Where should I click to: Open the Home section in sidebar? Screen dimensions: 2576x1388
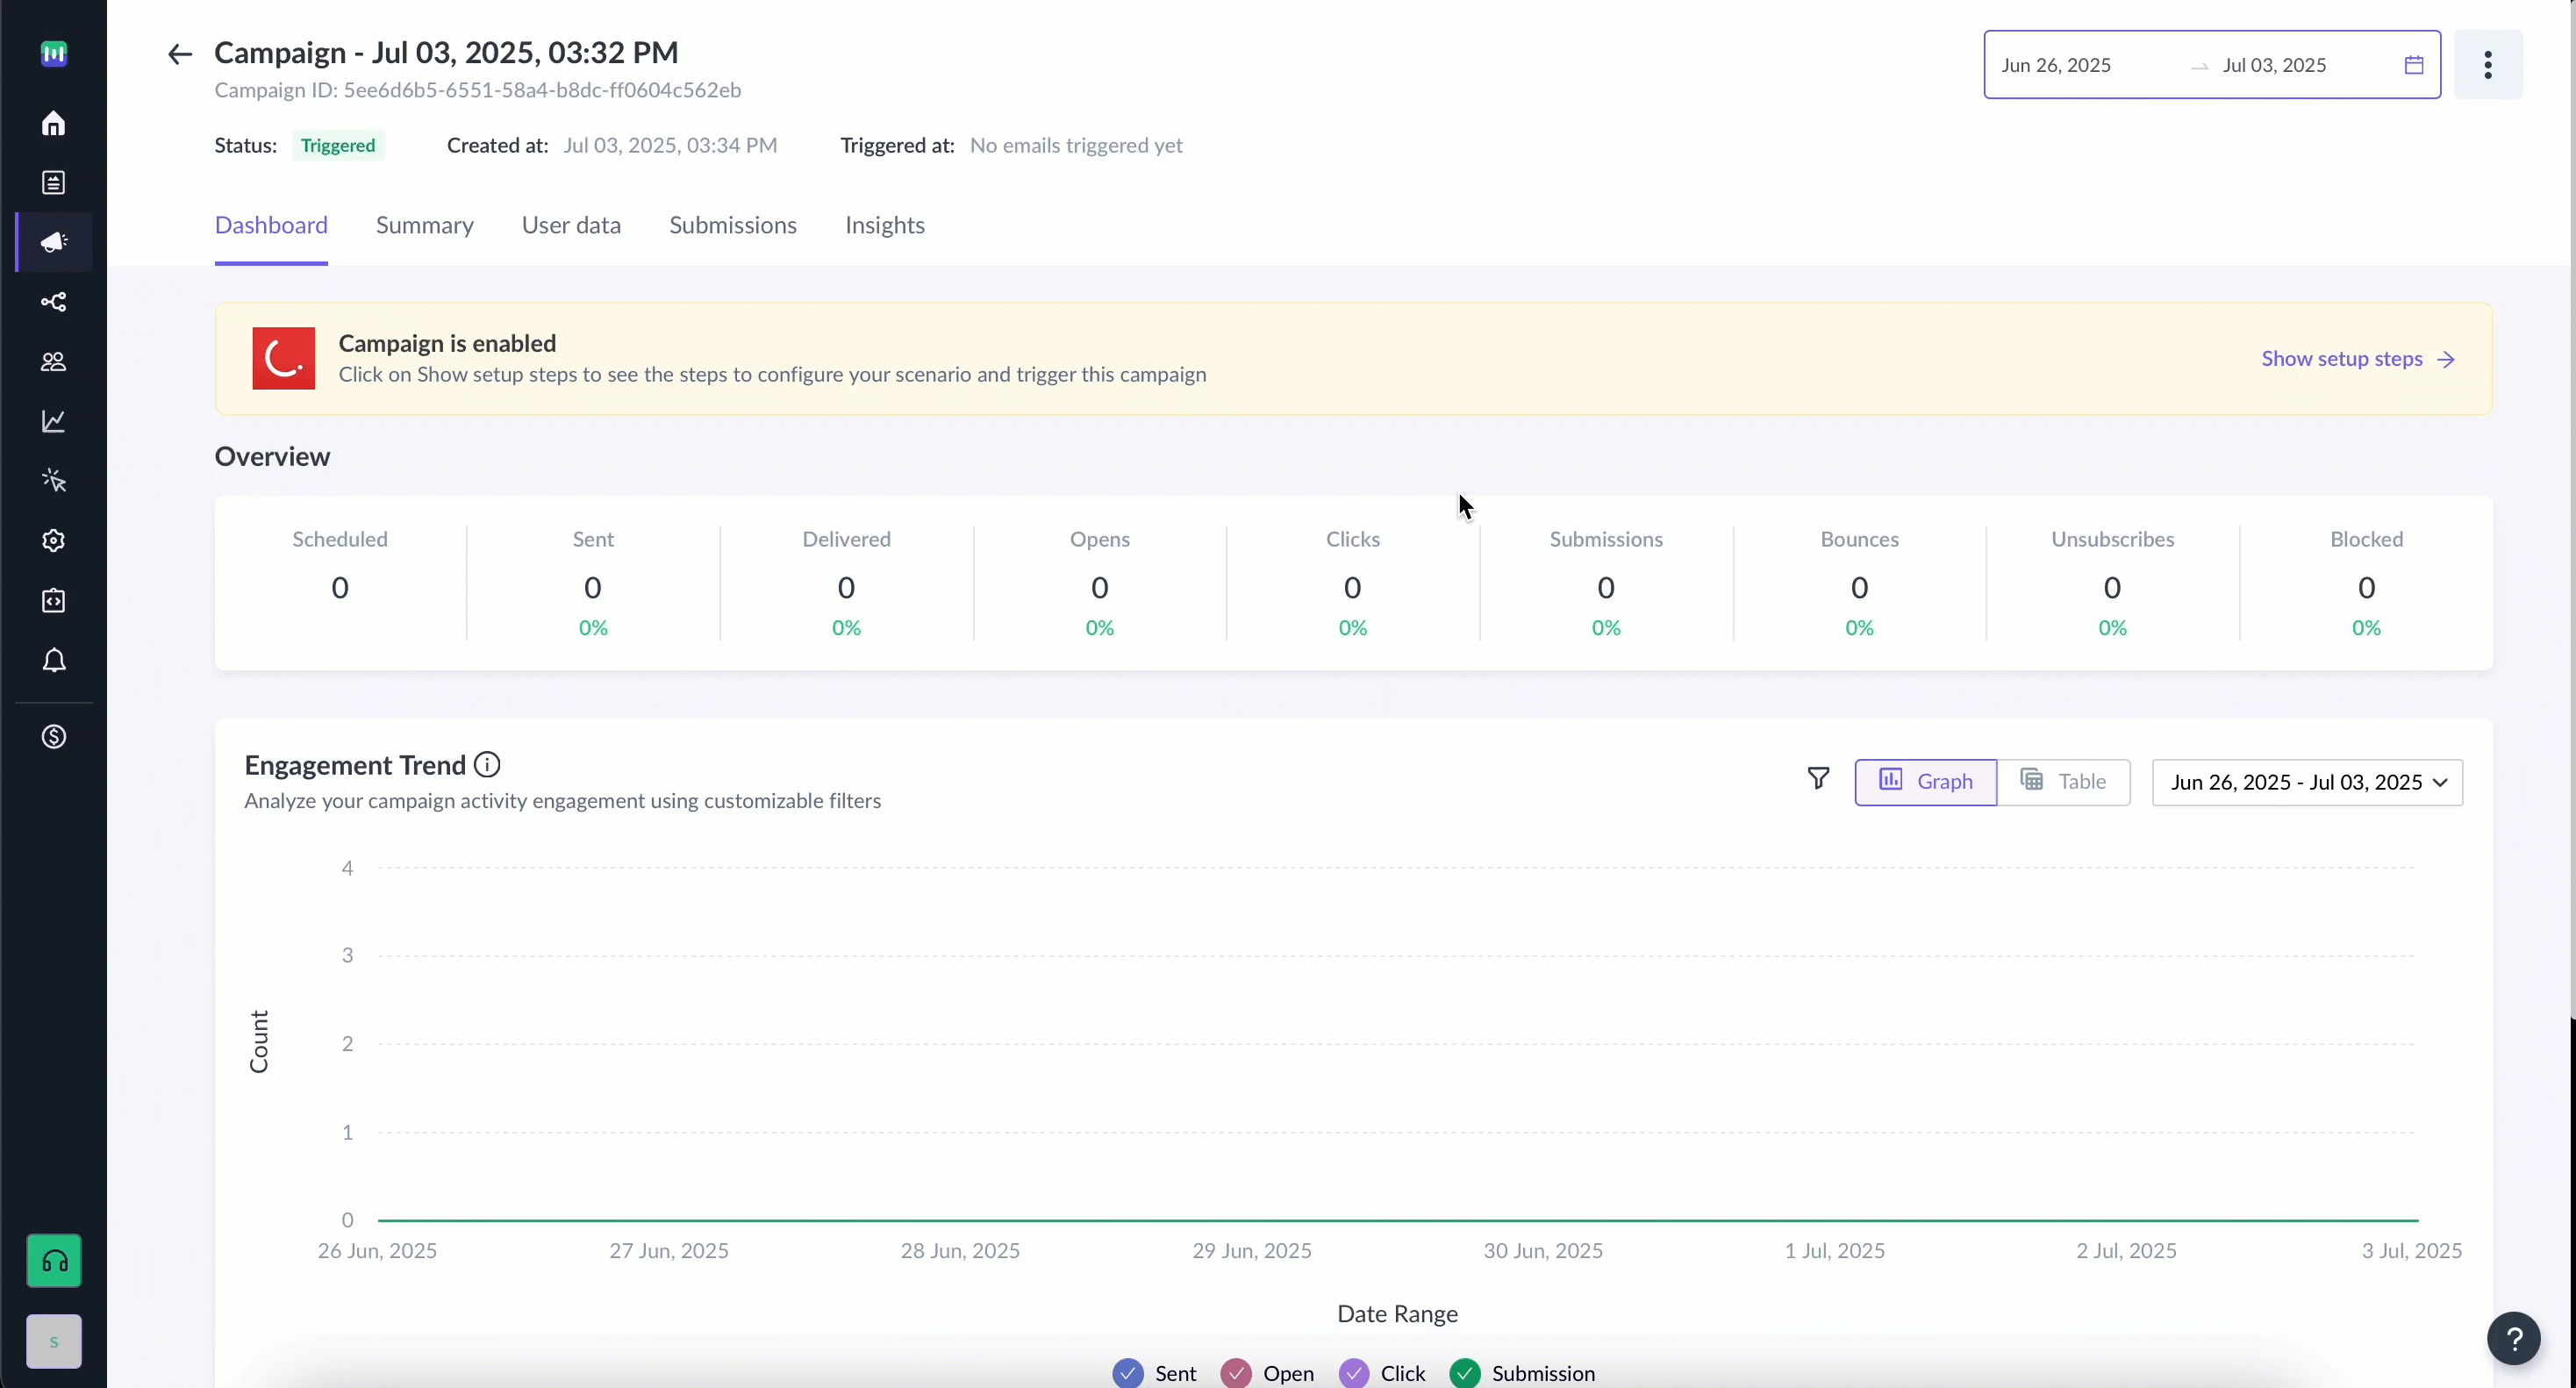tap(53, 123)
